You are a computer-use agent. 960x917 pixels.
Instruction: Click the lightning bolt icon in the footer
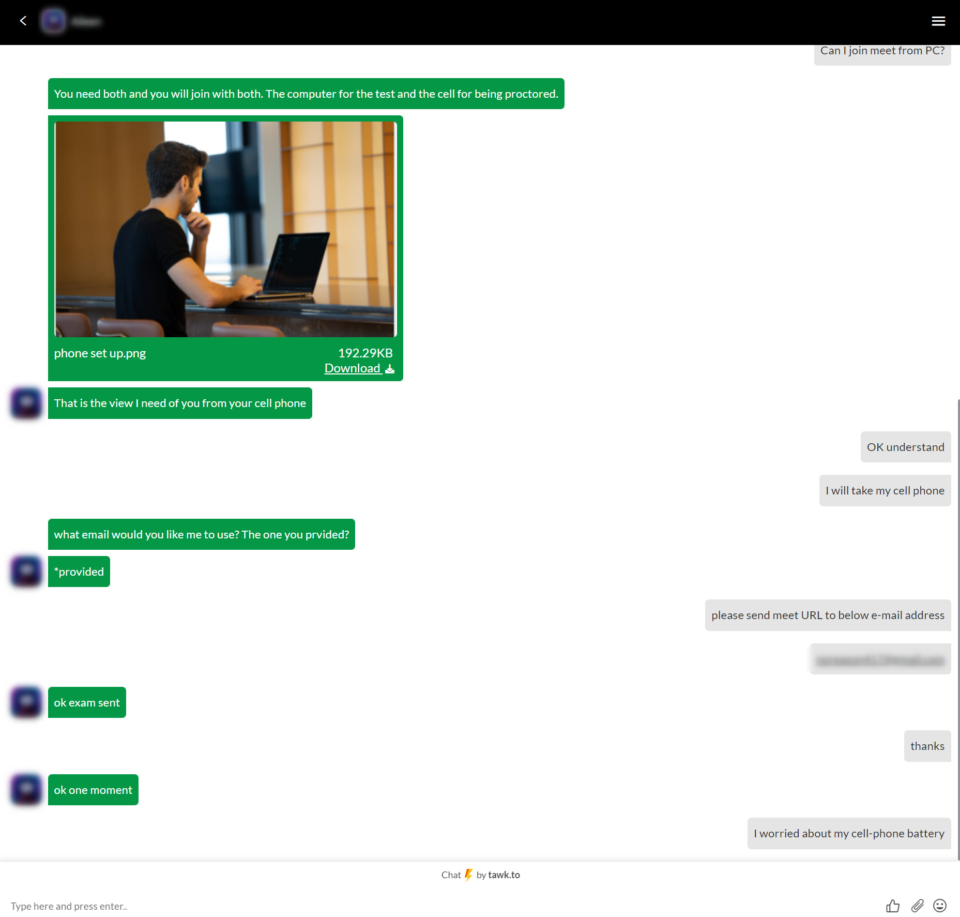click(469, 874)
